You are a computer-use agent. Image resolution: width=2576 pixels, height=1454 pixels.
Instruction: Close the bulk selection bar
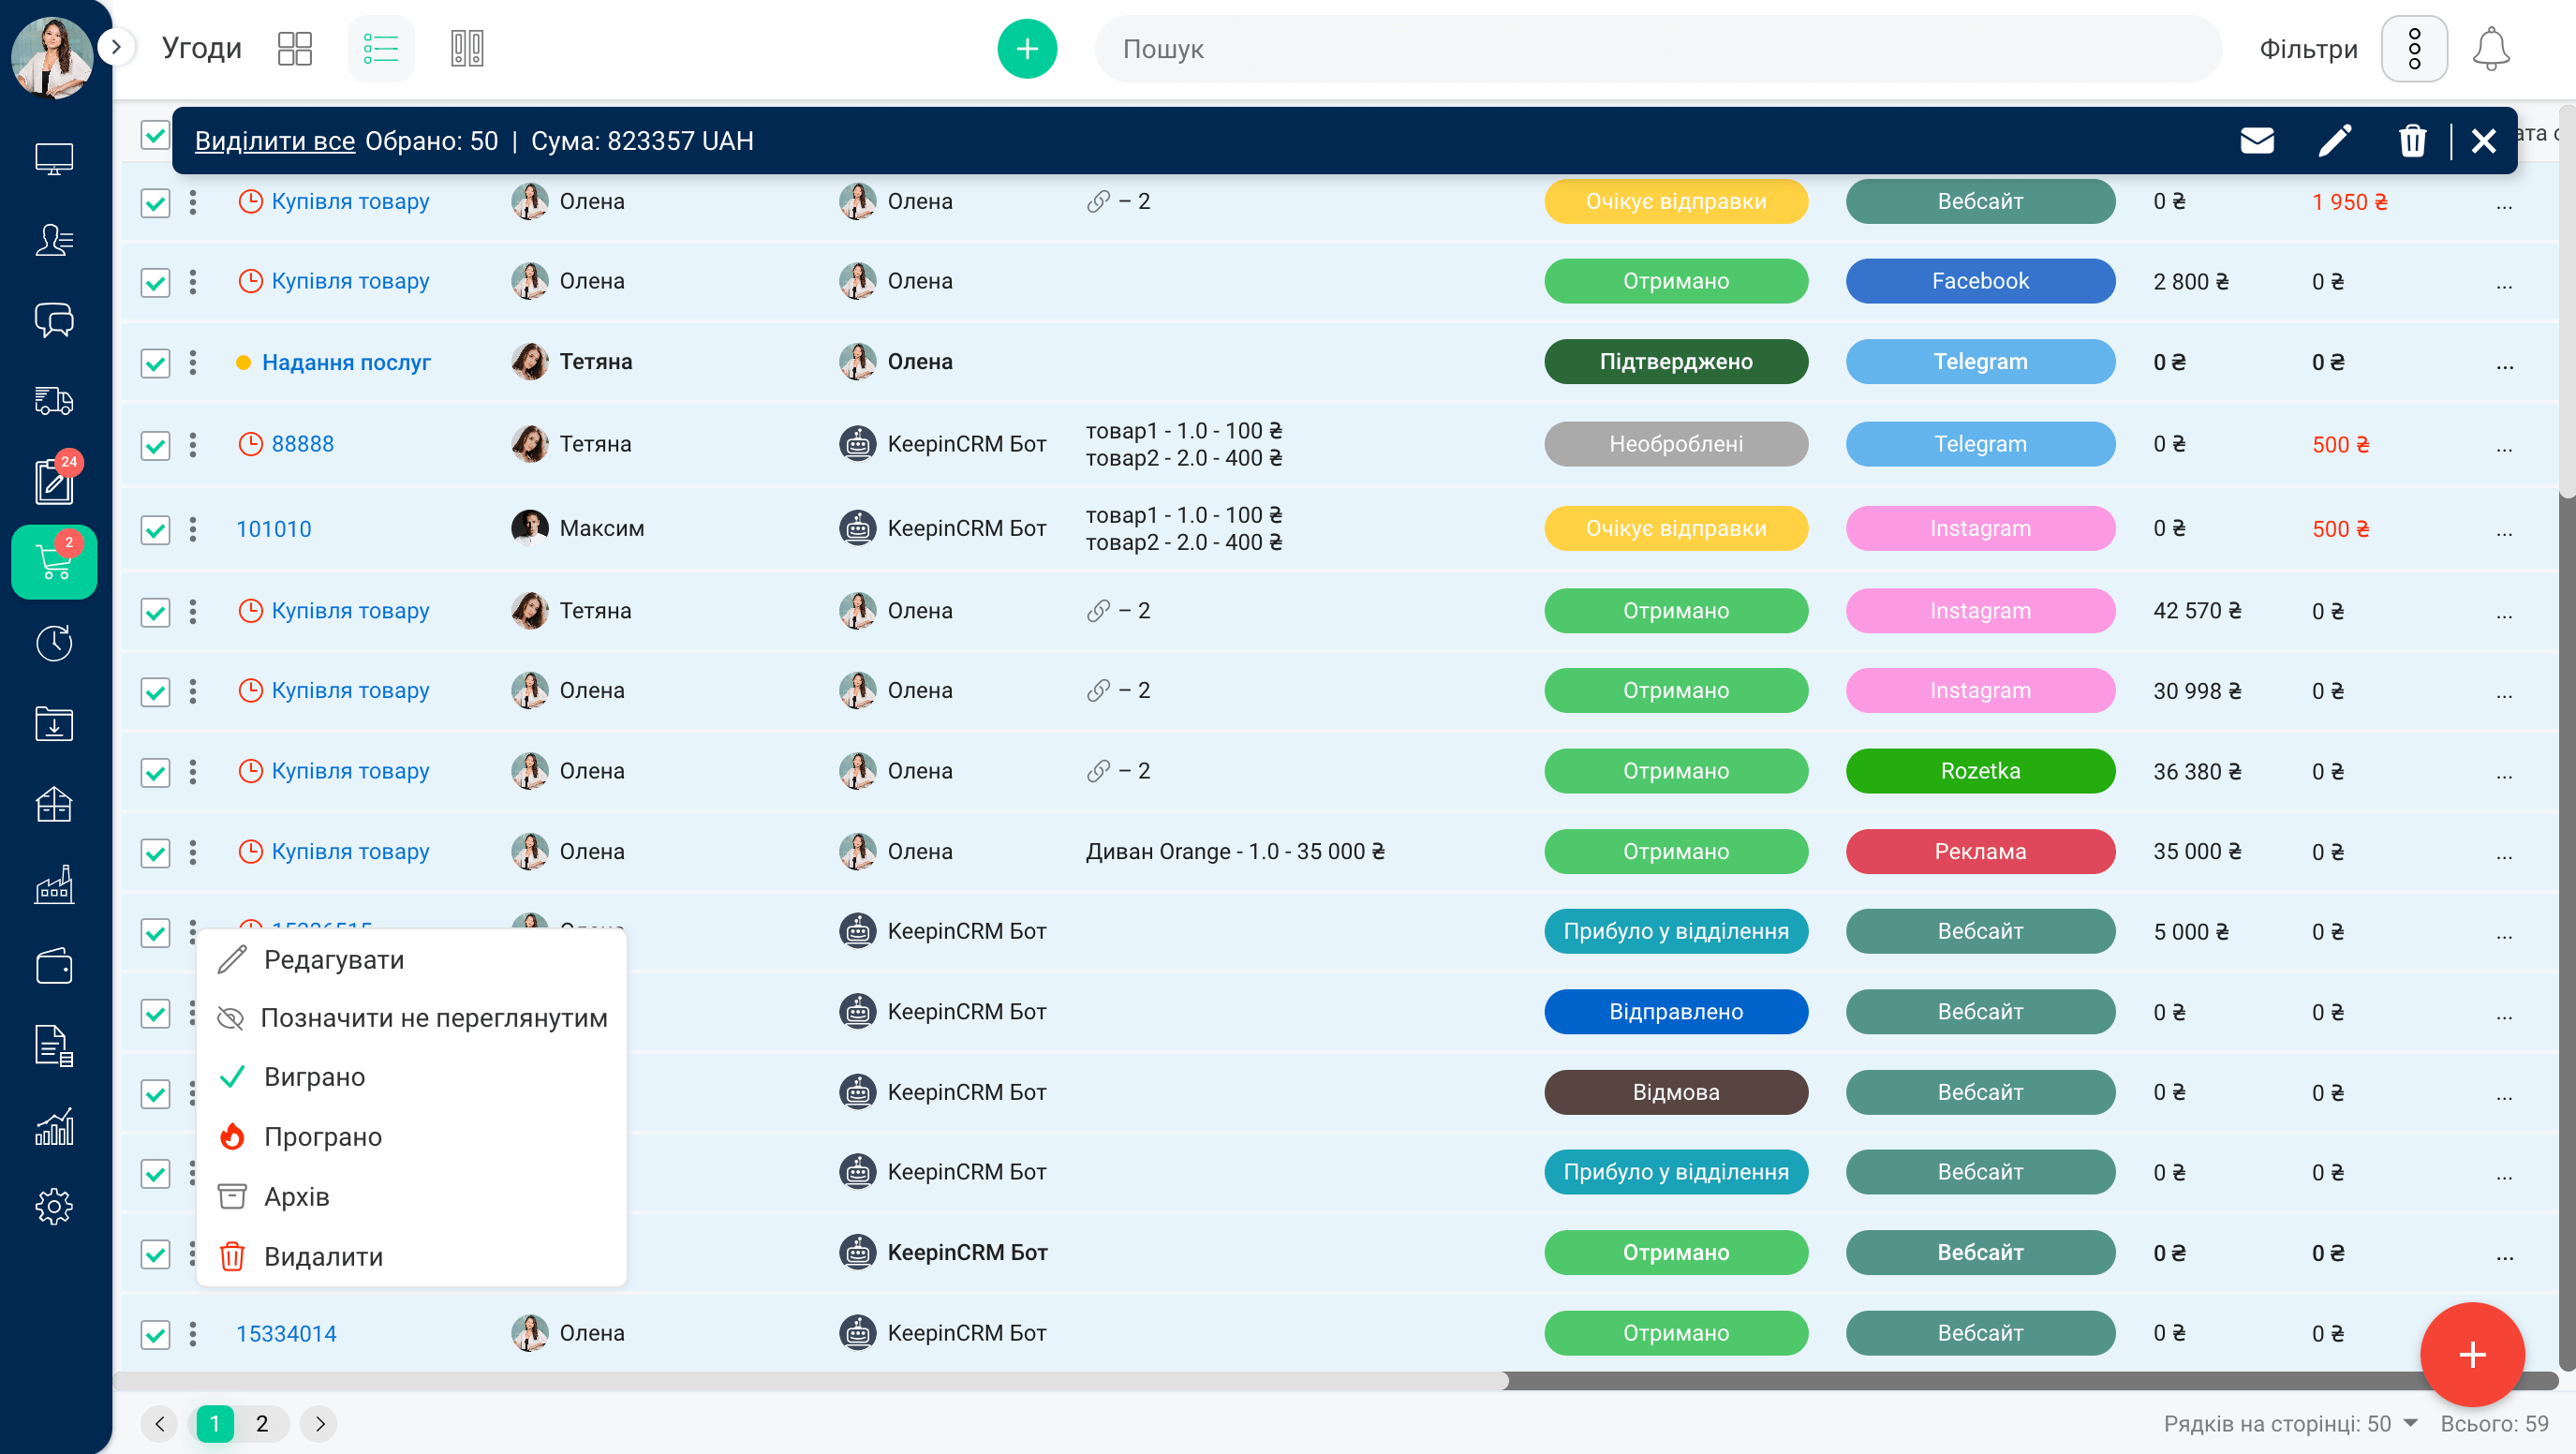click(2484, 141)
